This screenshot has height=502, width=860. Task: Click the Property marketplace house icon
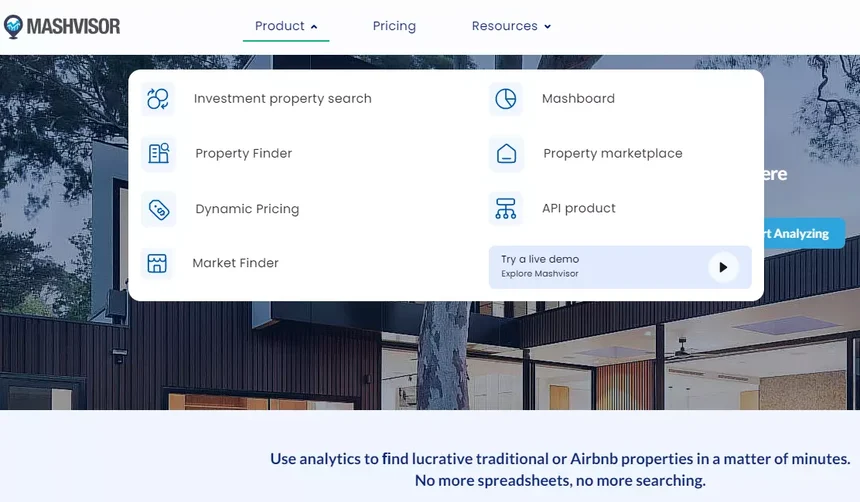[x=506, y=154]
